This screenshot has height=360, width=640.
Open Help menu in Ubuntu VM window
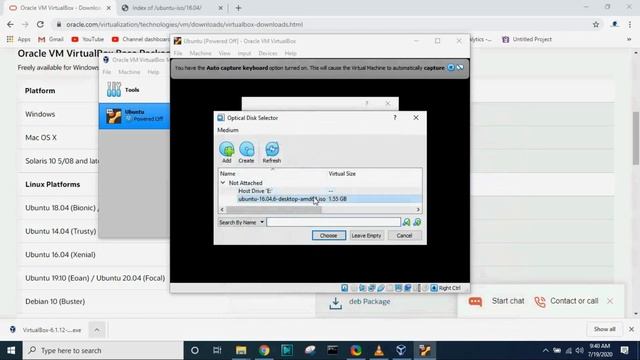[290, 53]
